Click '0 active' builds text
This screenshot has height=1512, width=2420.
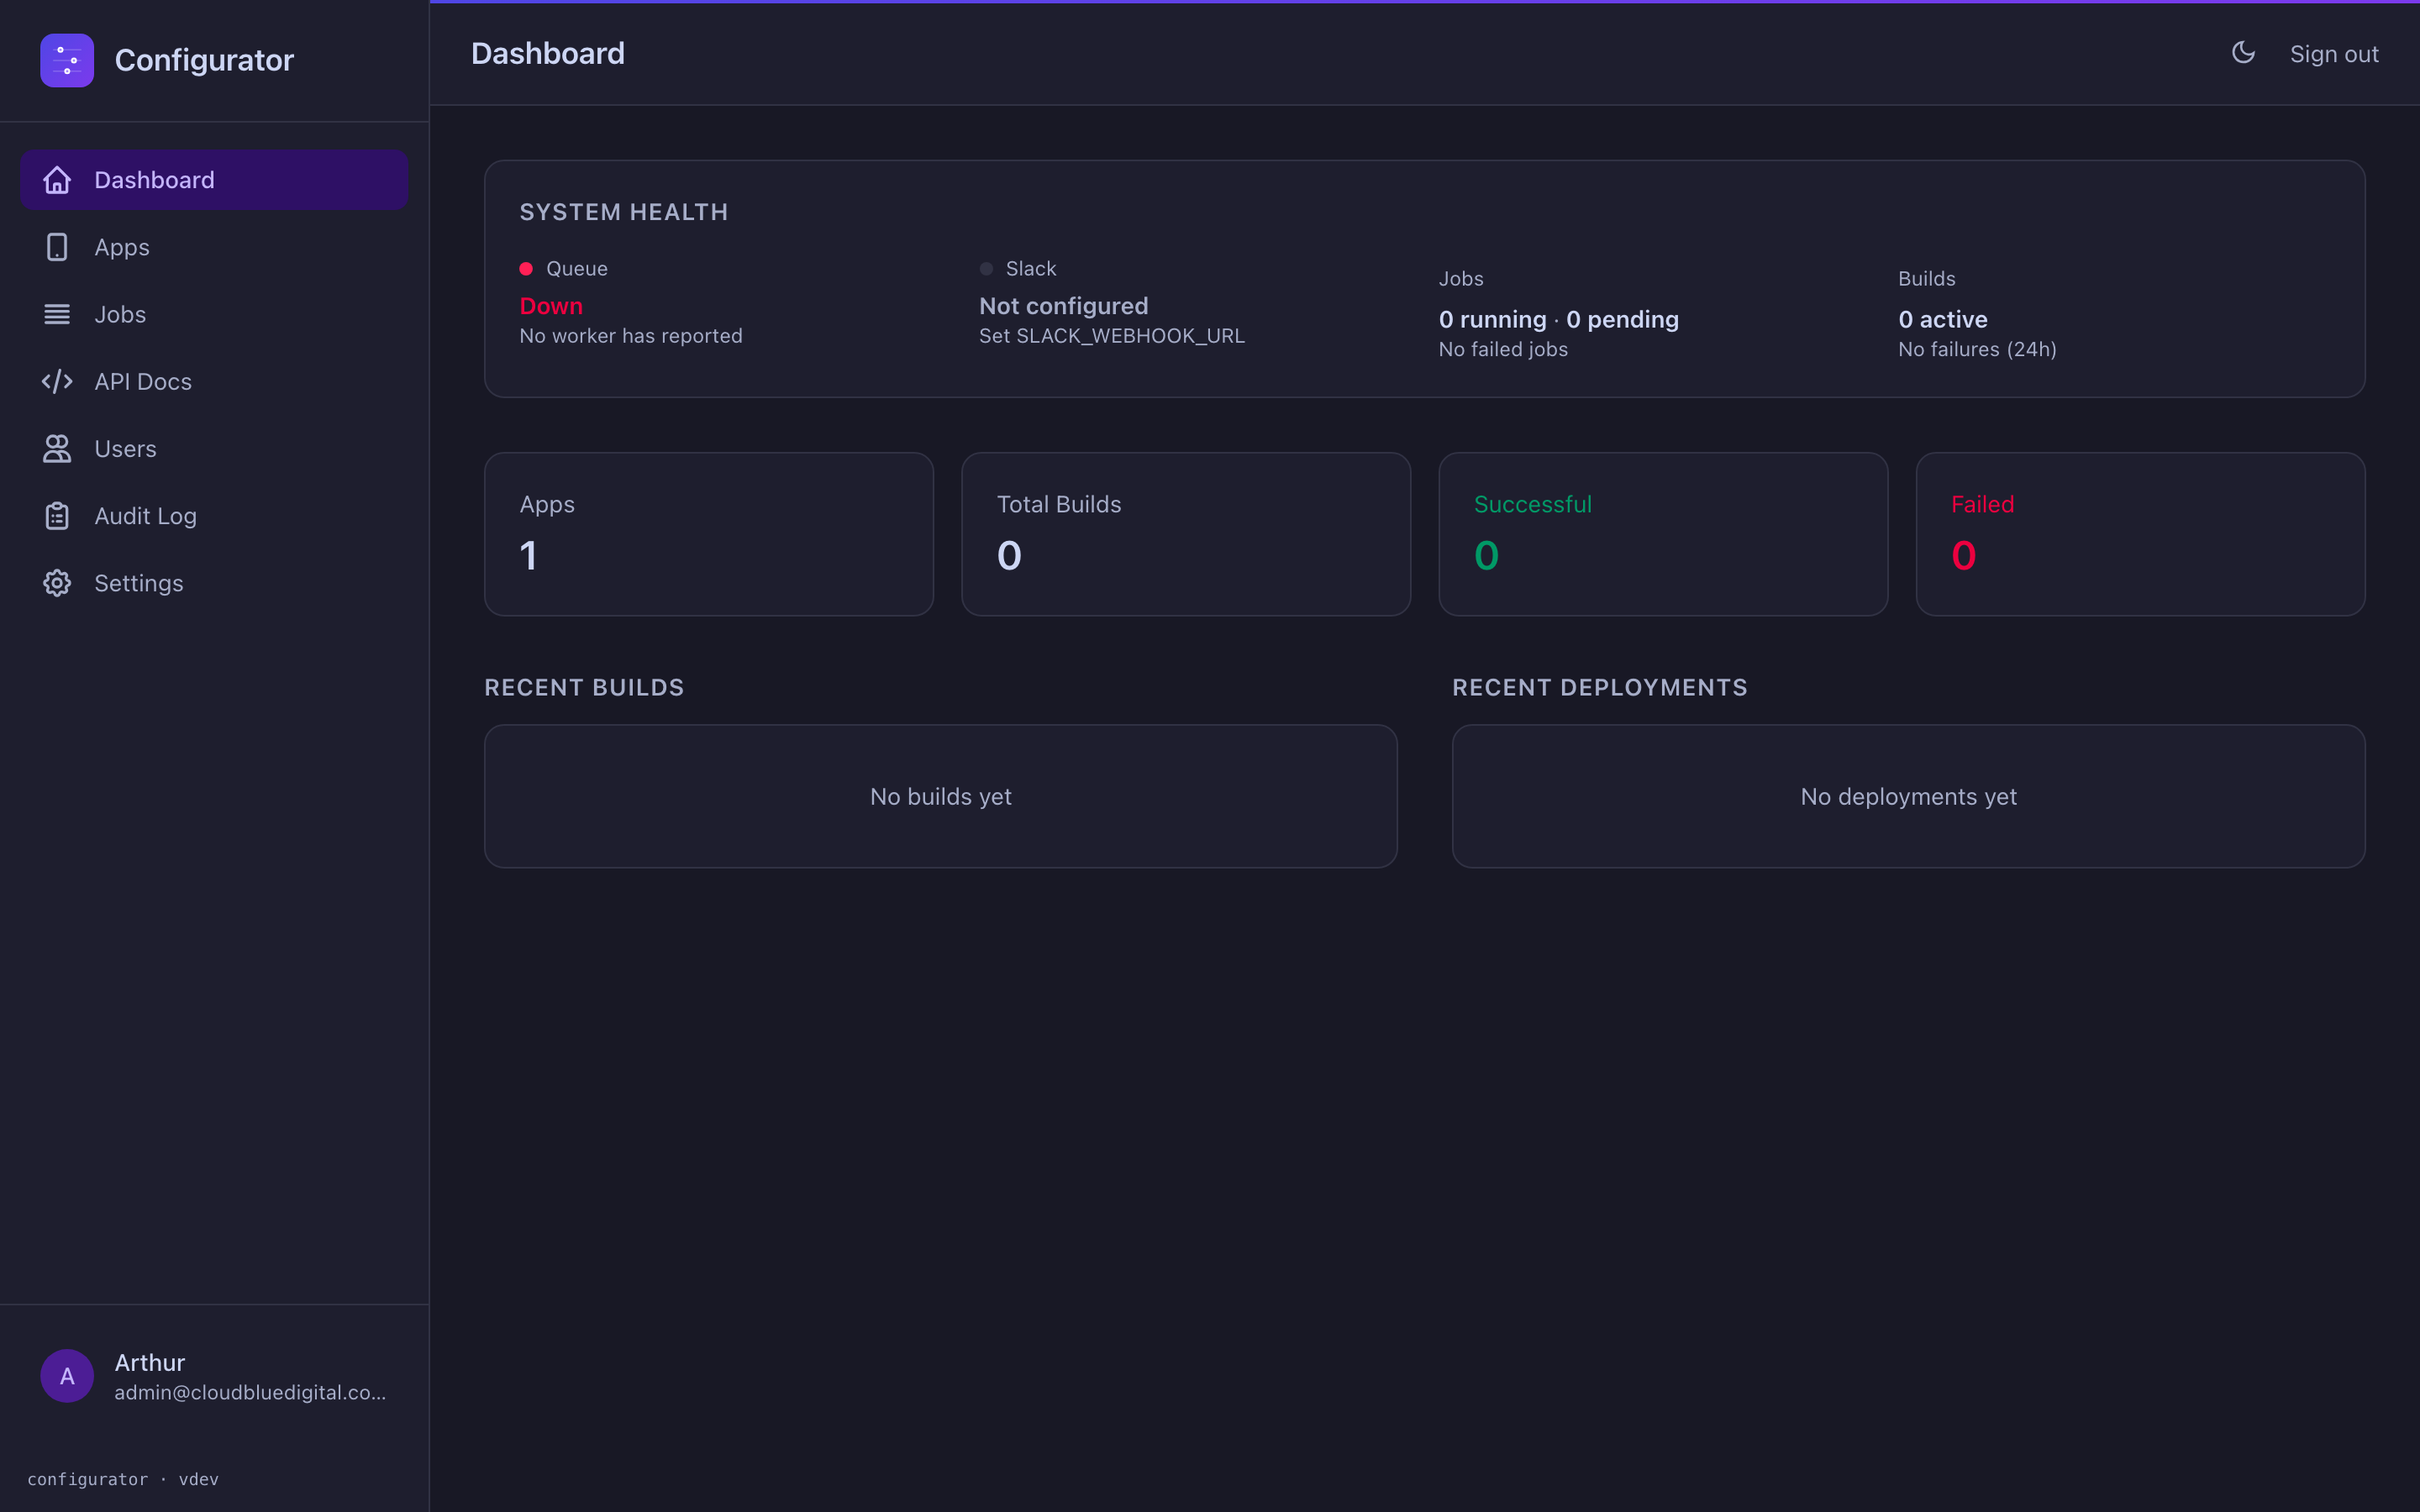click(1943, 319)
